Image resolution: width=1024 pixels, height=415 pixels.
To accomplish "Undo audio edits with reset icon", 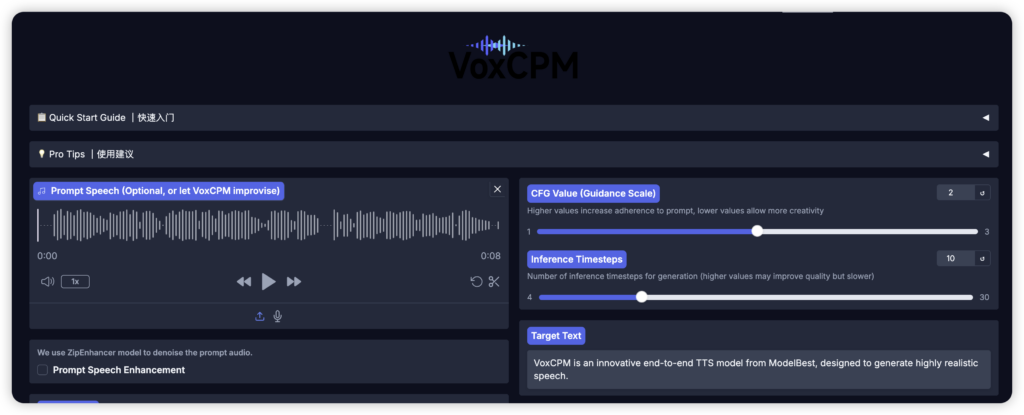I will (x=477, y=282).
